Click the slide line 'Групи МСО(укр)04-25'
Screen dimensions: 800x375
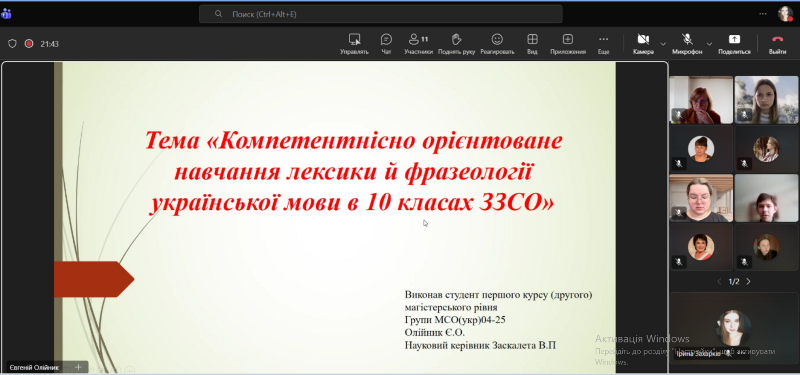tap(455, 320)
